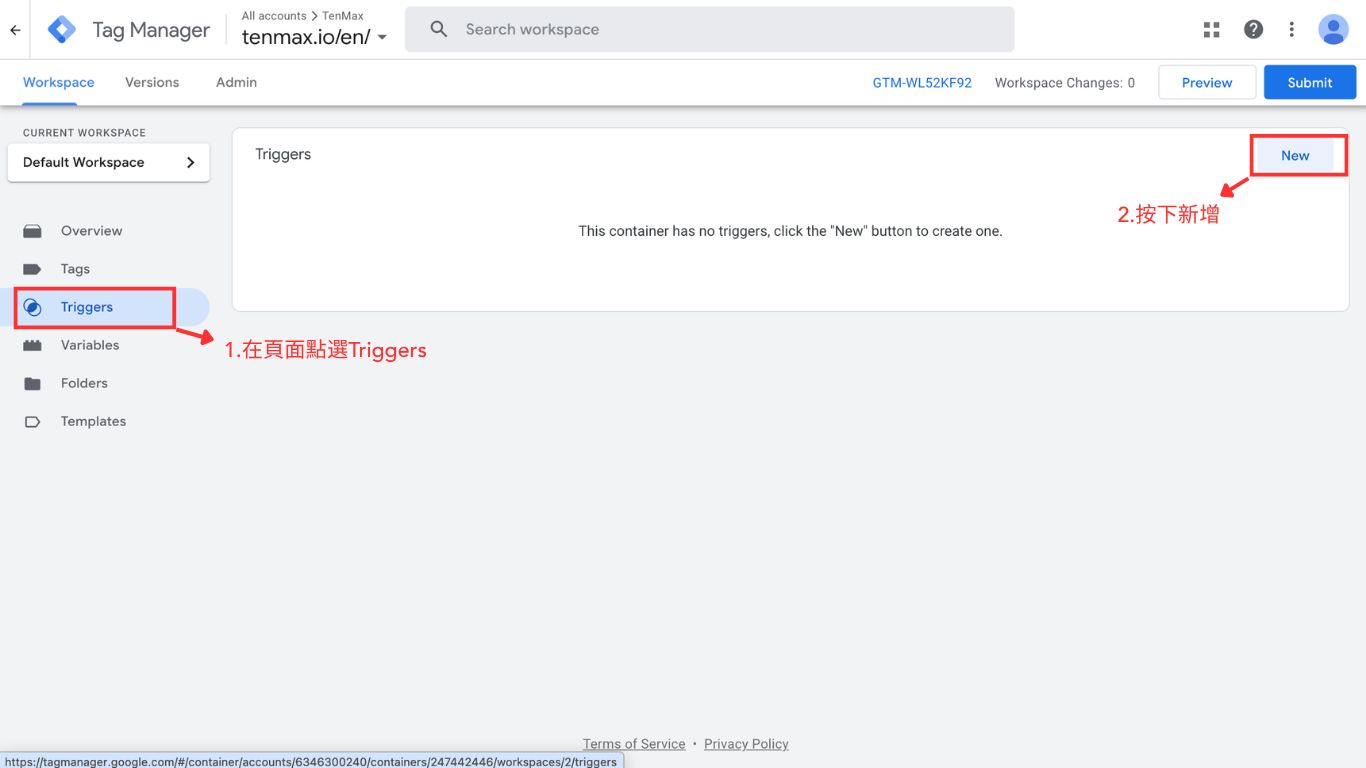Open the three-dot more options menu
This screenshot has height=768, width=1366.
click(1292, 30)
